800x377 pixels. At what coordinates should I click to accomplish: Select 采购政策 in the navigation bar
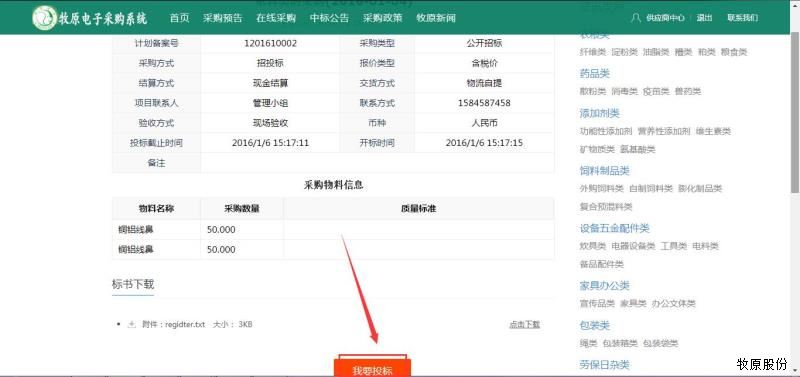[383, 18]
